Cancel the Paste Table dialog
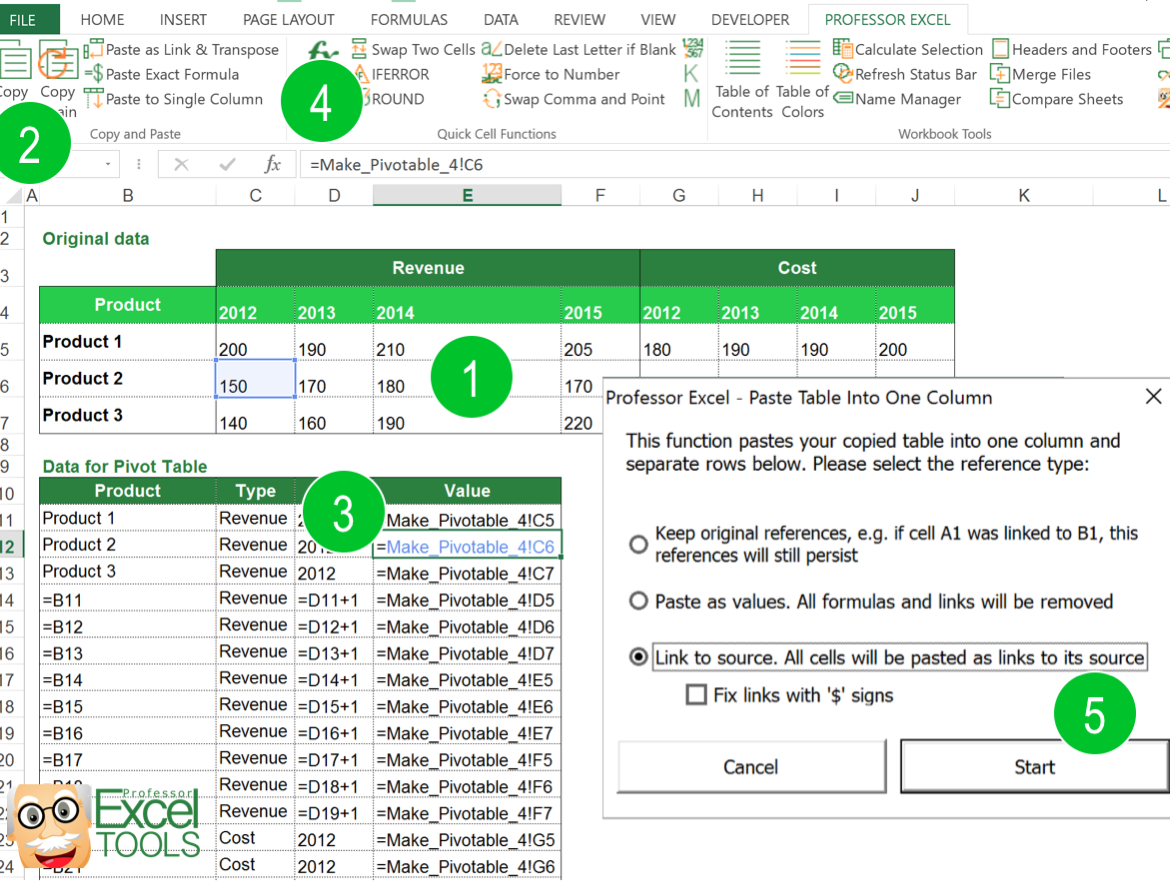This screenshot has width=1170, height=884. [750, 766]
